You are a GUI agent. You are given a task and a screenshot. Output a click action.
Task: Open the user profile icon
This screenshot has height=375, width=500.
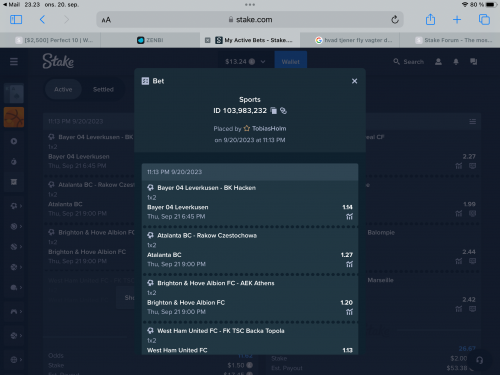(x=438, y=62)
